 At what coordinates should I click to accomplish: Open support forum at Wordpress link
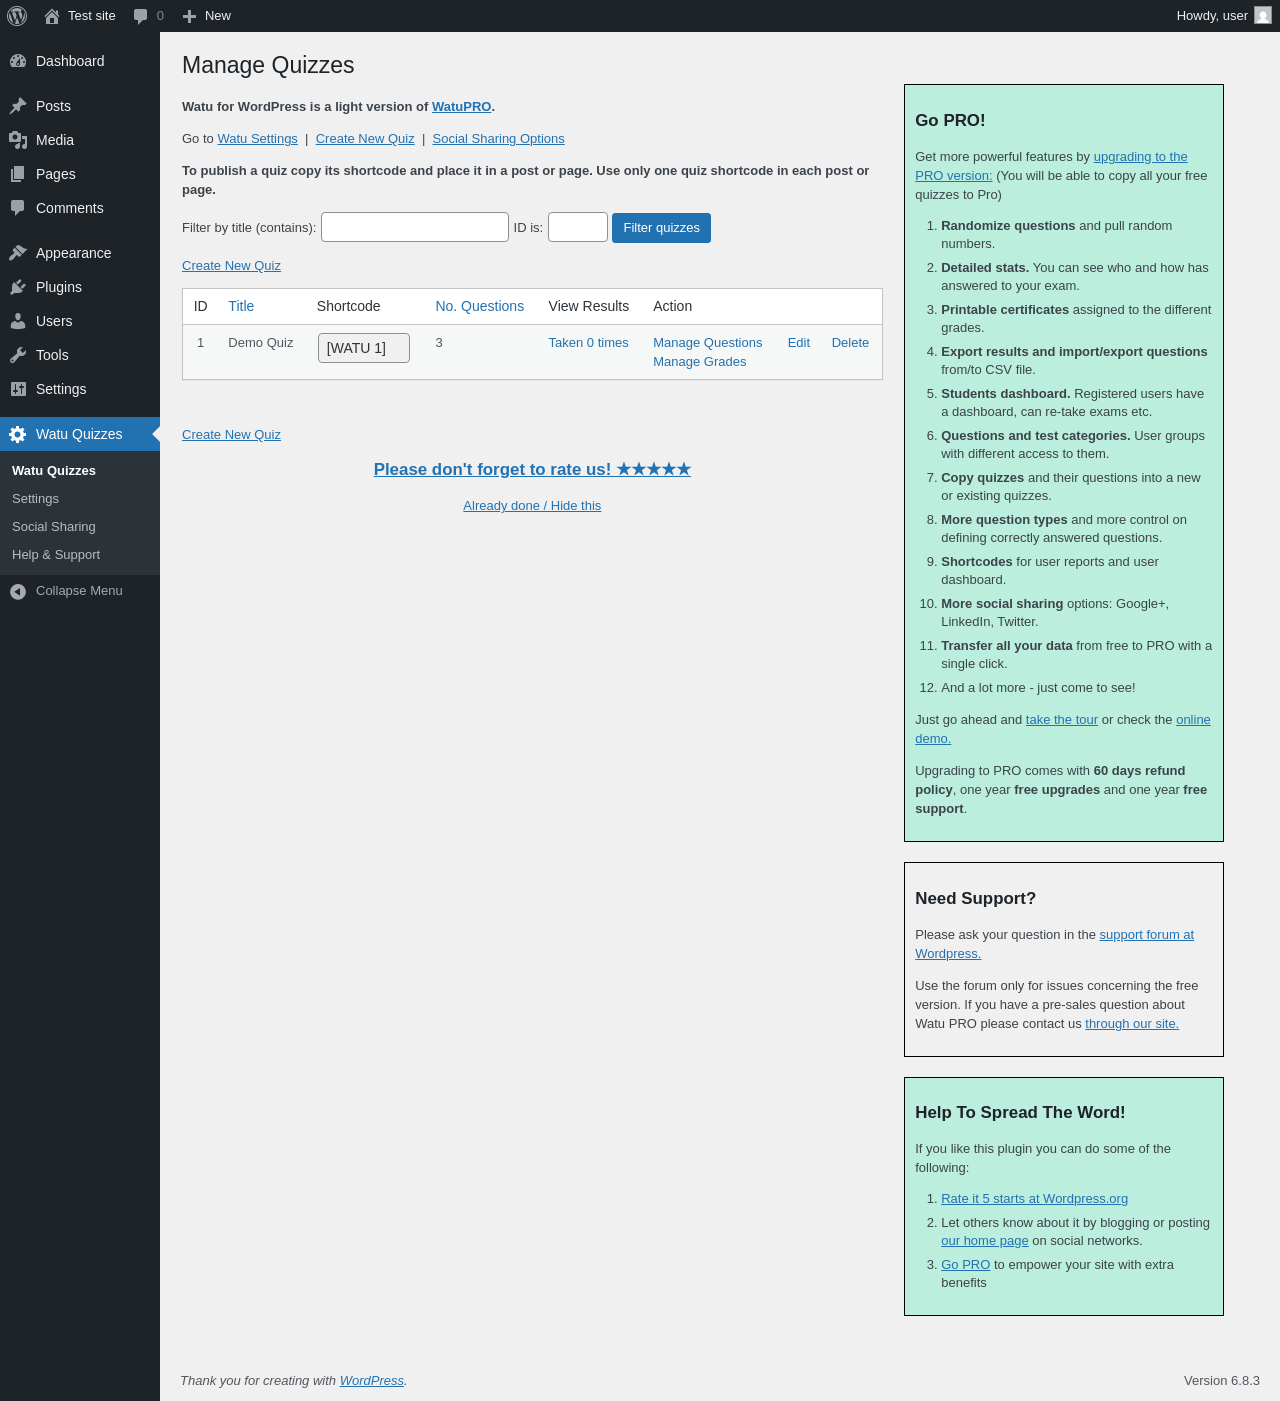pos(1146,935)
